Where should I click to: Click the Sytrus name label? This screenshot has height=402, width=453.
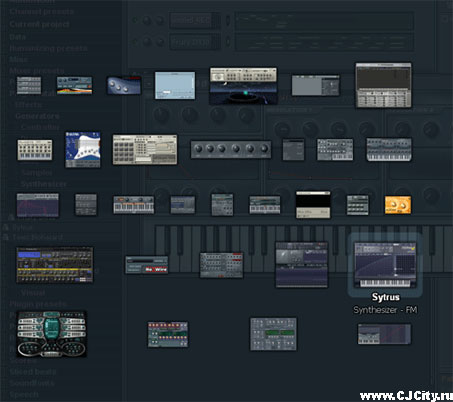click(386, 297)
